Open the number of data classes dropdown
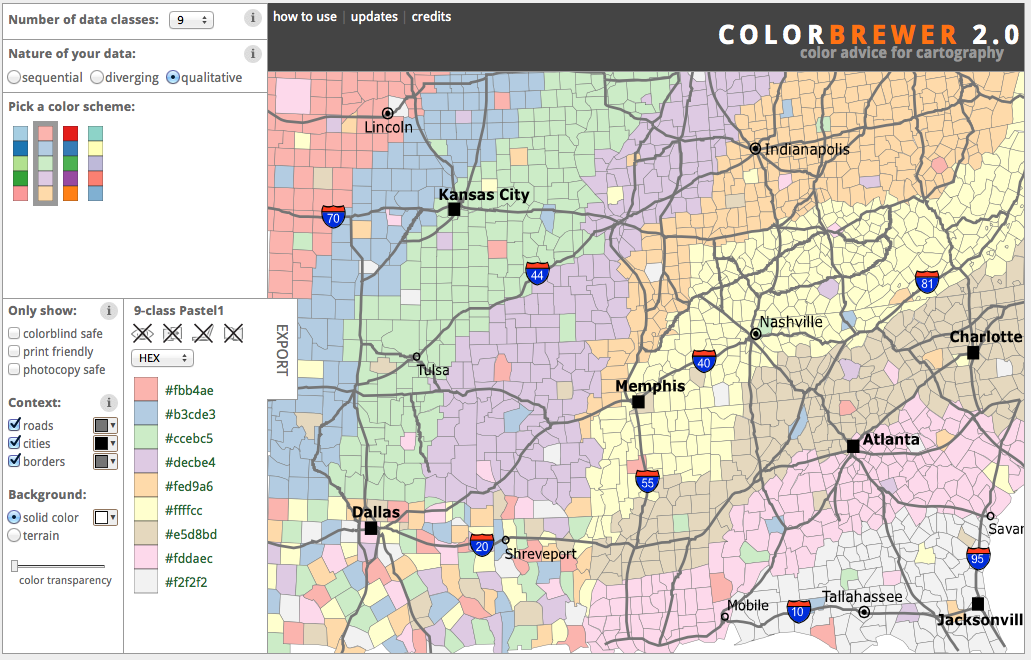Screen dimensions: 1031x660 [x=190, y=20]
